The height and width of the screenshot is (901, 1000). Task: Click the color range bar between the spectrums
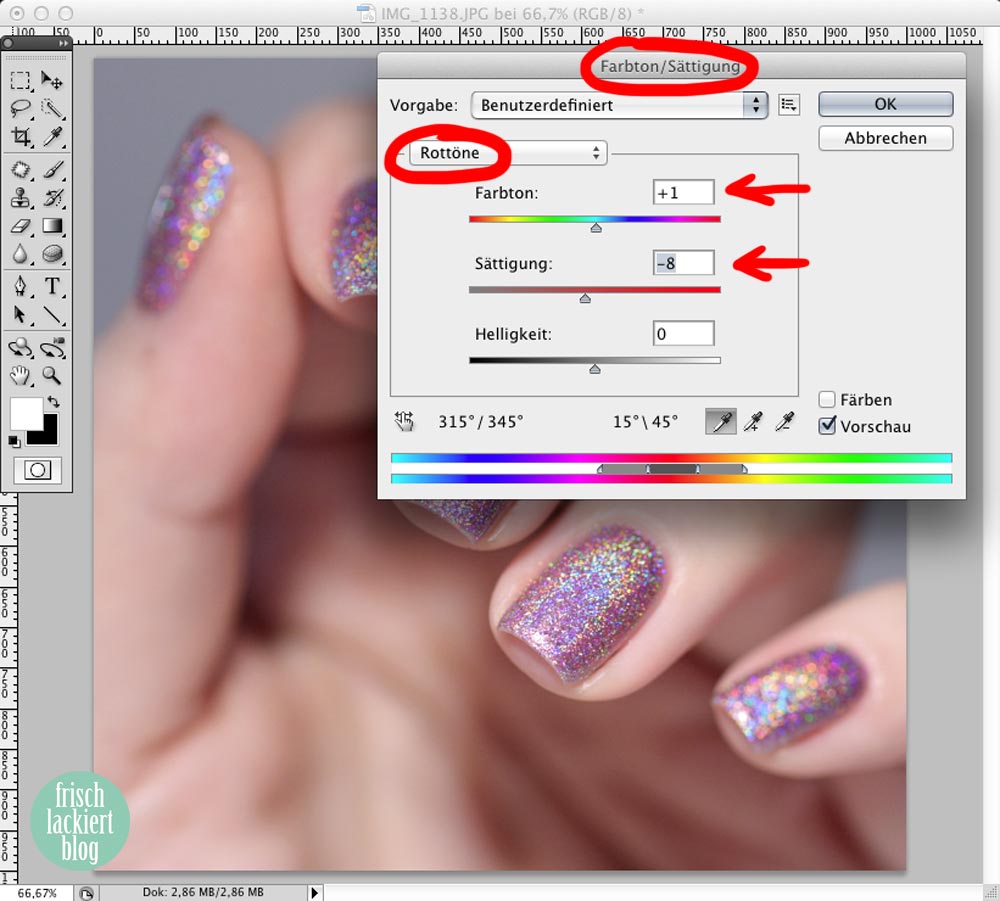pyautogui.click(x=671, y=469)
